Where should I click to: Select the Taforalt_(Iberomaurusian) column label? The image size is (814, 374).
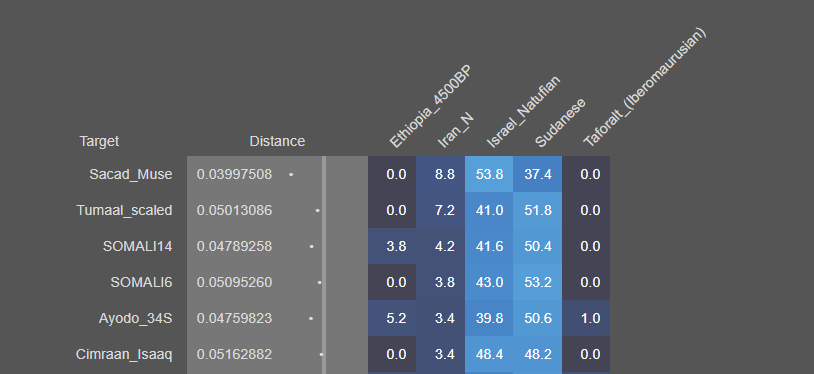click(x=645, y=87)
